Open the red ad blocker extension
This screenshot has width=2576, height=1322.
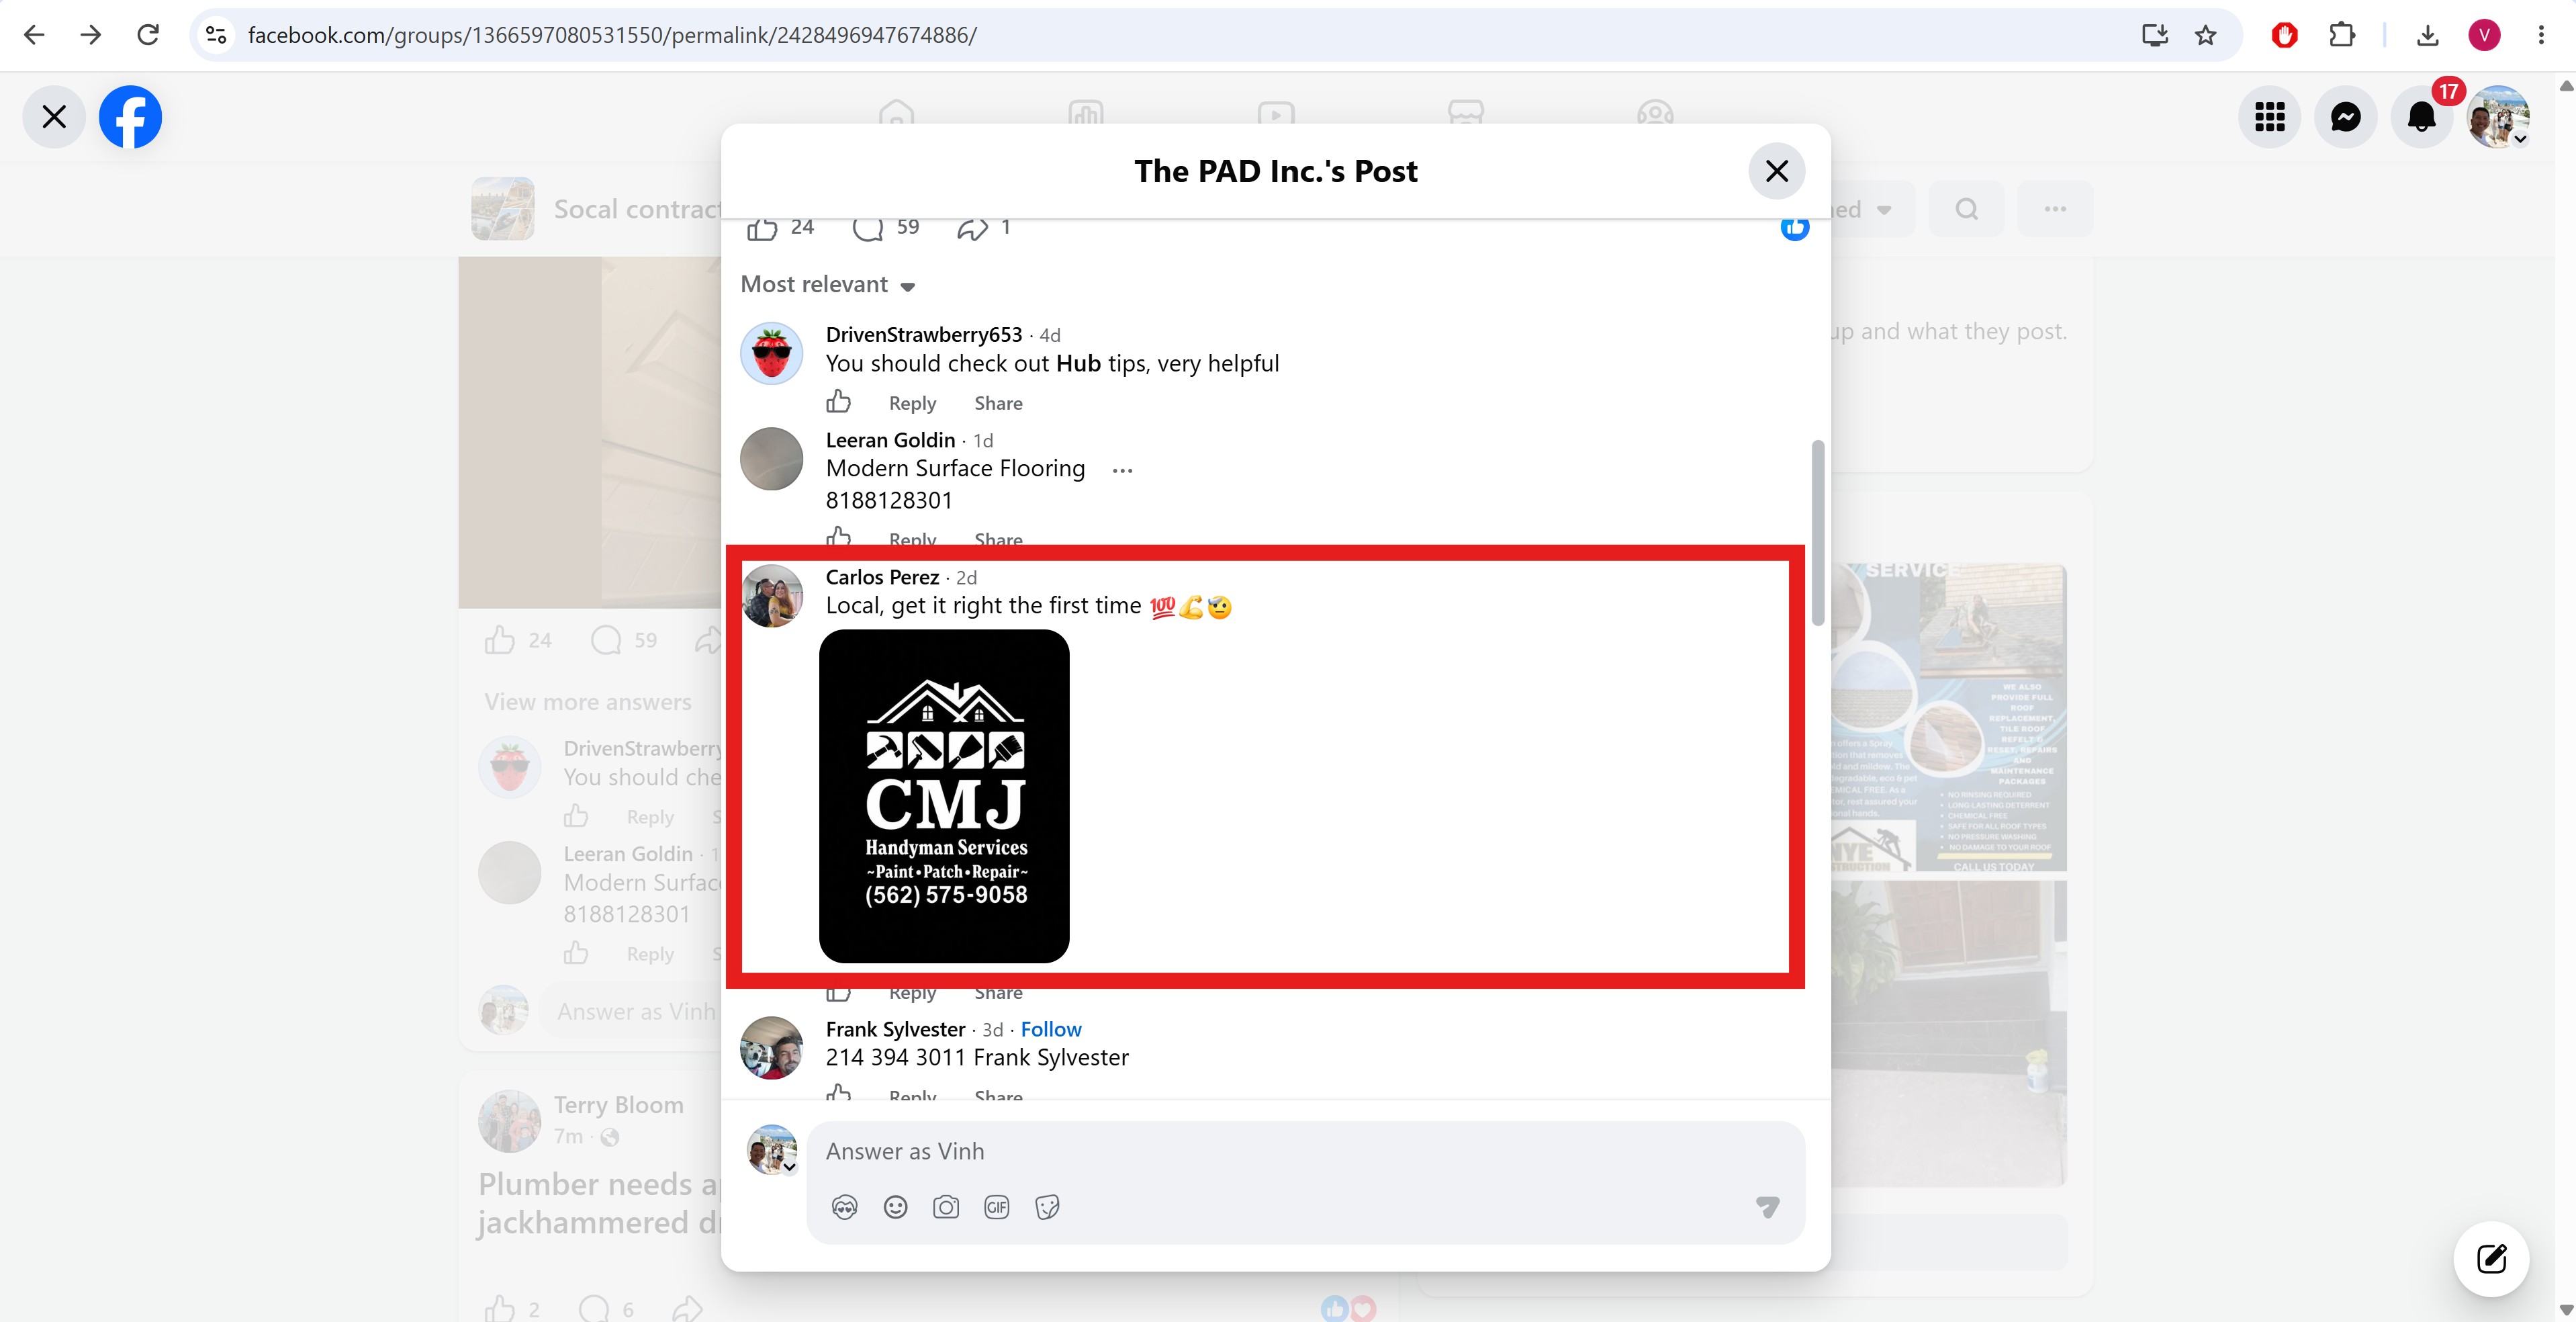pos(2285,35)
